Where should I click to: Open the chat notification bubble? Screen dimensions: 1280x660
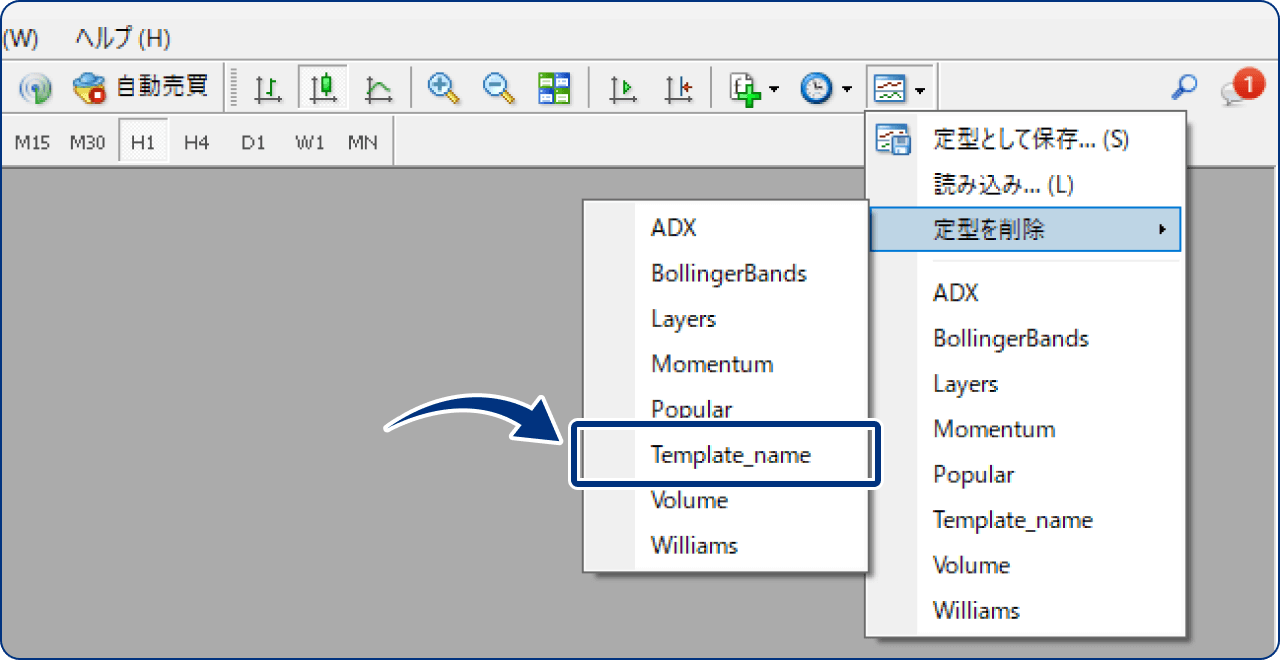coord(1241,88)
